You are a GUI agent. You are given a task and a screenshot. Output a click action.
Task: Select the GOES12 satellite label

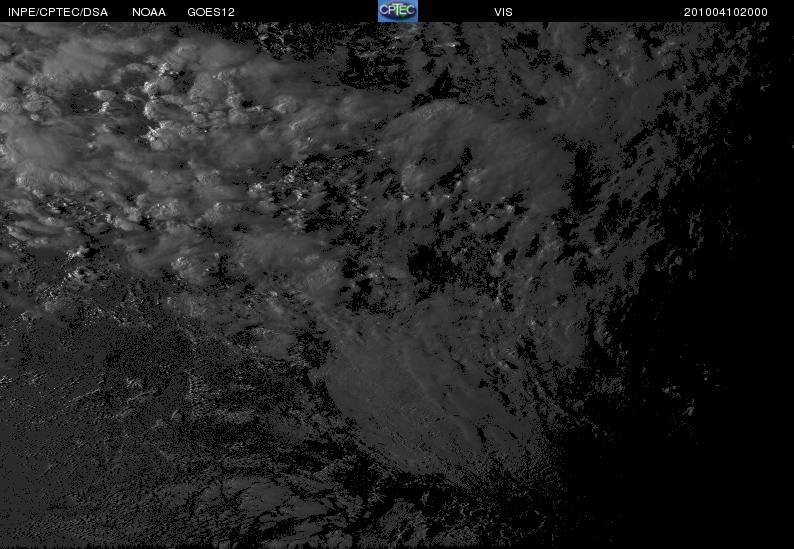(x=211, y=12)
